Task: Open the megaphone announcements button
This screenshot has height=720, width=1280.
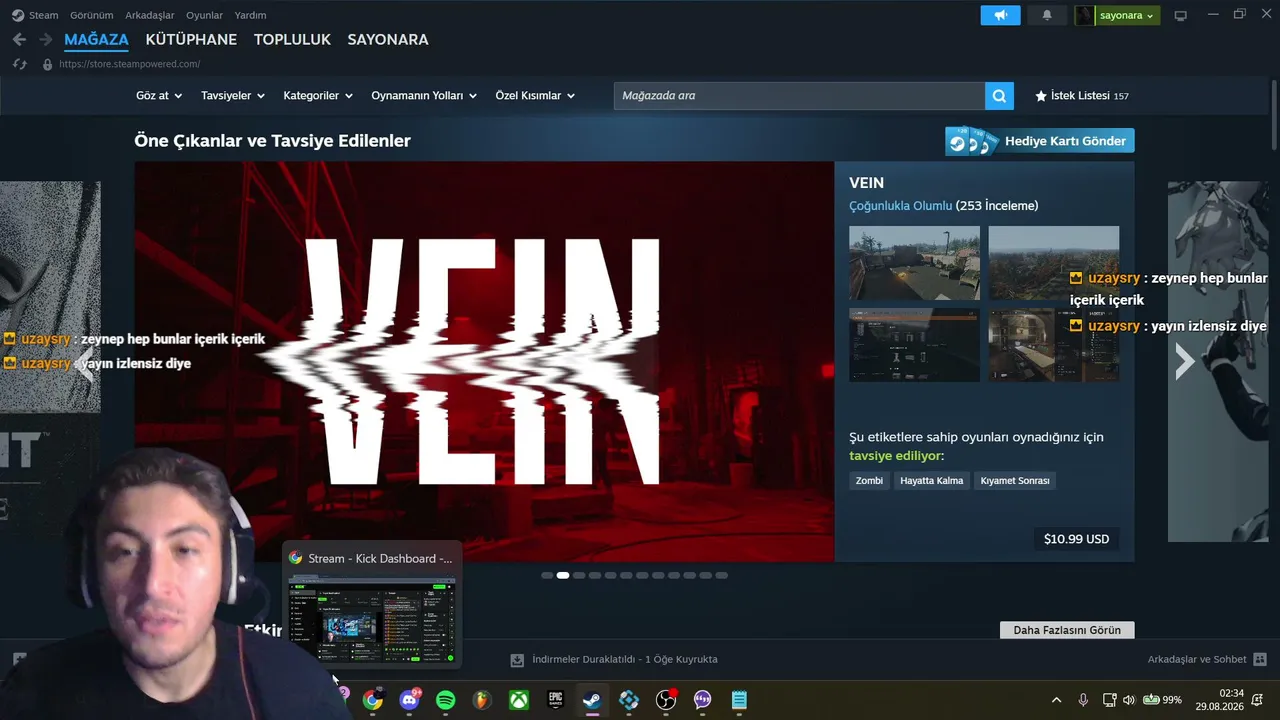Action: (1000, 15)
